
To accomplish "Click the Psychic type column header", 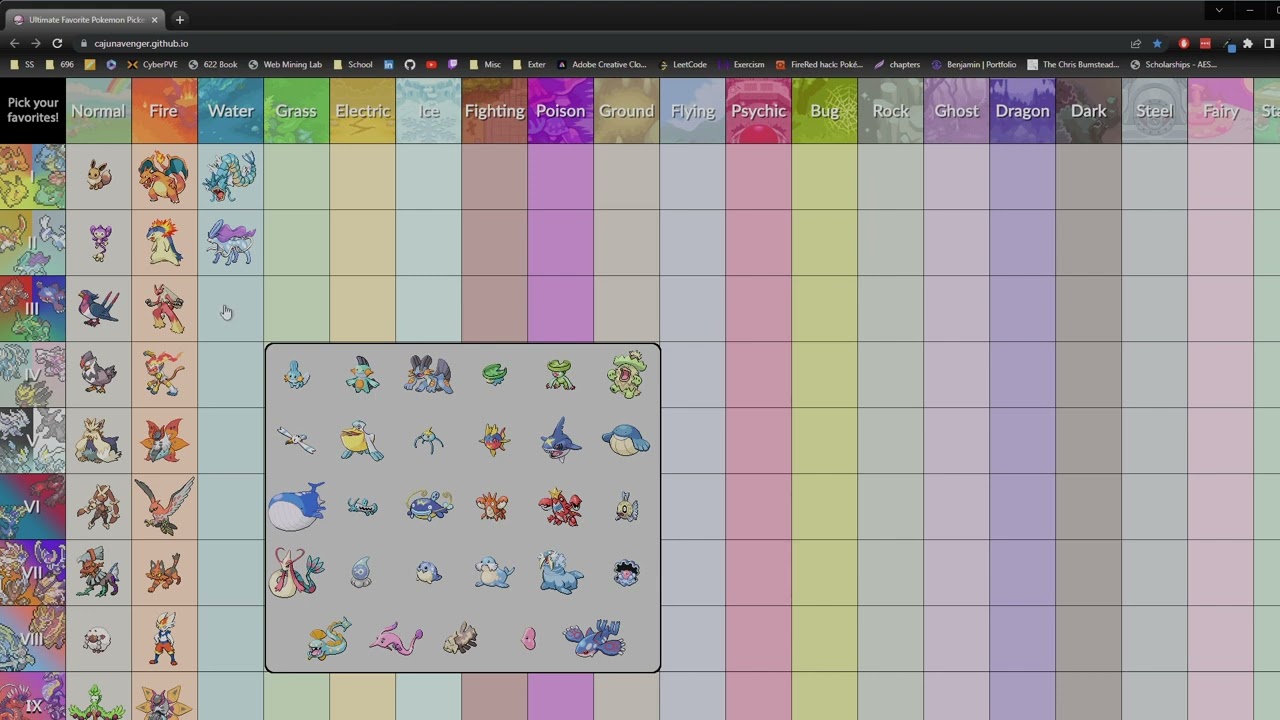I will (758, 111).
